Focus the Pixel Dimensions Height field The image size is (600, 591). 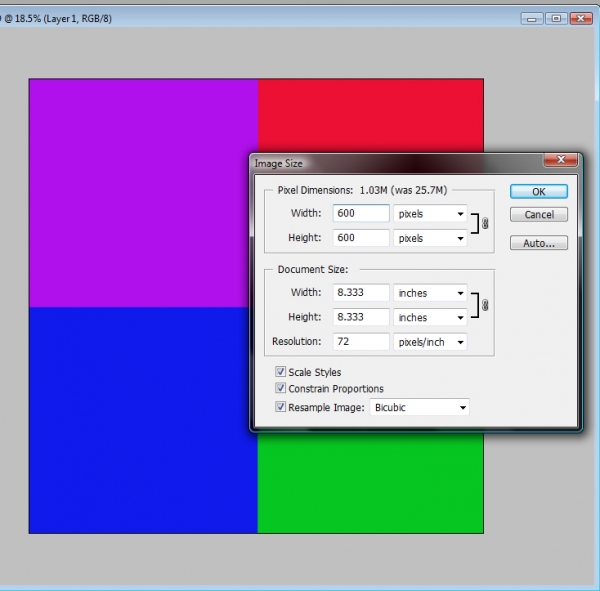(x=361, y=238)
